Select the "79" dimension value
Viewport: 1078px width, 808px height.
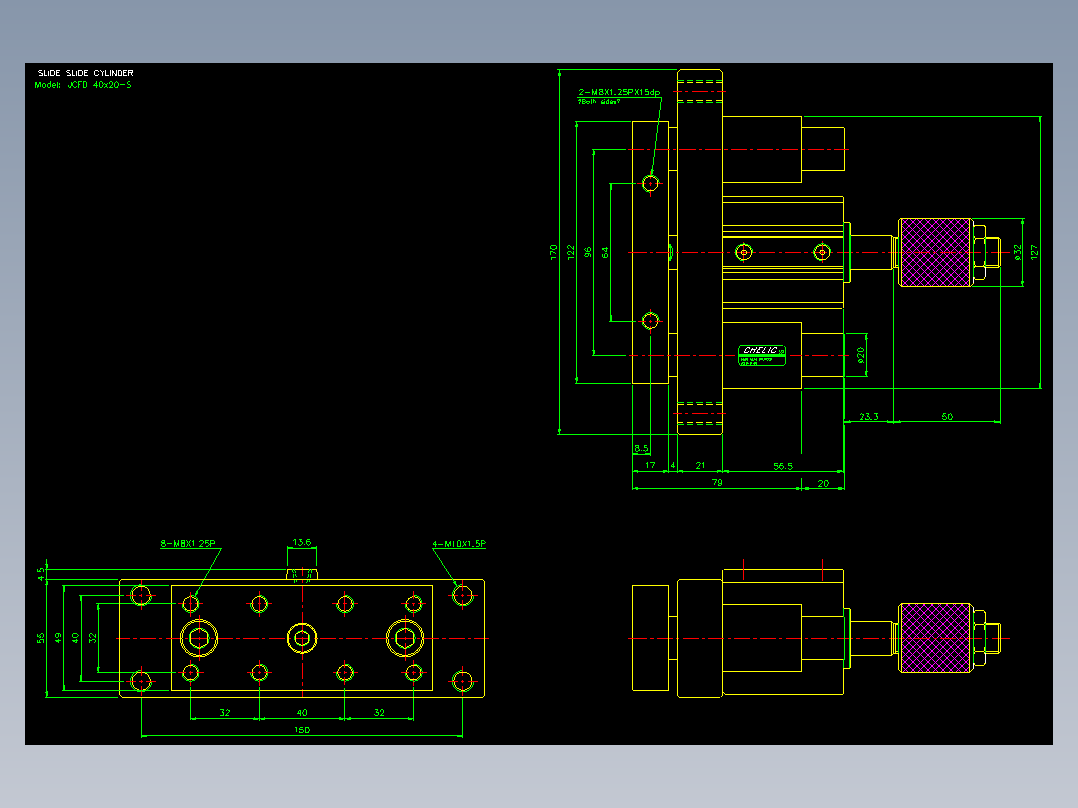tap(717, 482)
